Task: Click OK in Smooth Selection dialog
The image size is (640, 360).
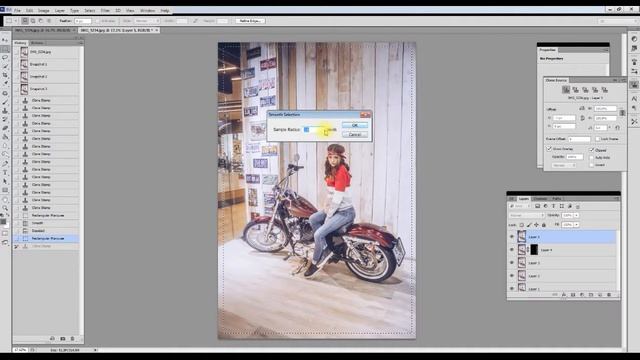Action: click(x=355, y=125)
